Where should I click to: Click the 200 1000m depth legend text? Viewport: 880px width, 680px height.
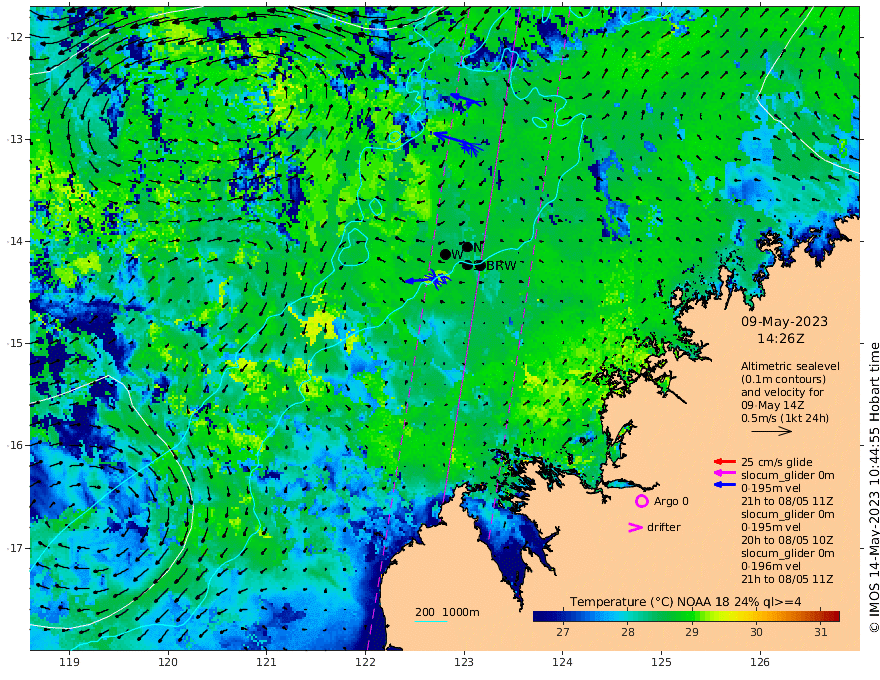click(447, 612)
